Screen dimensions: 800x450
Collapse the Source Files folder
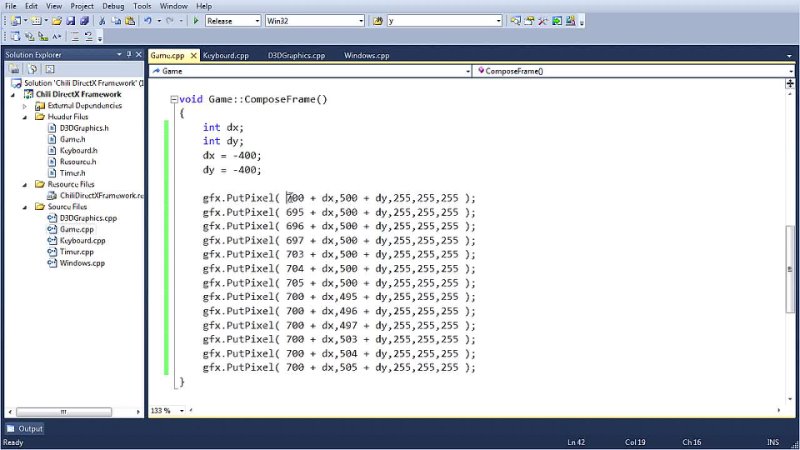24,207
